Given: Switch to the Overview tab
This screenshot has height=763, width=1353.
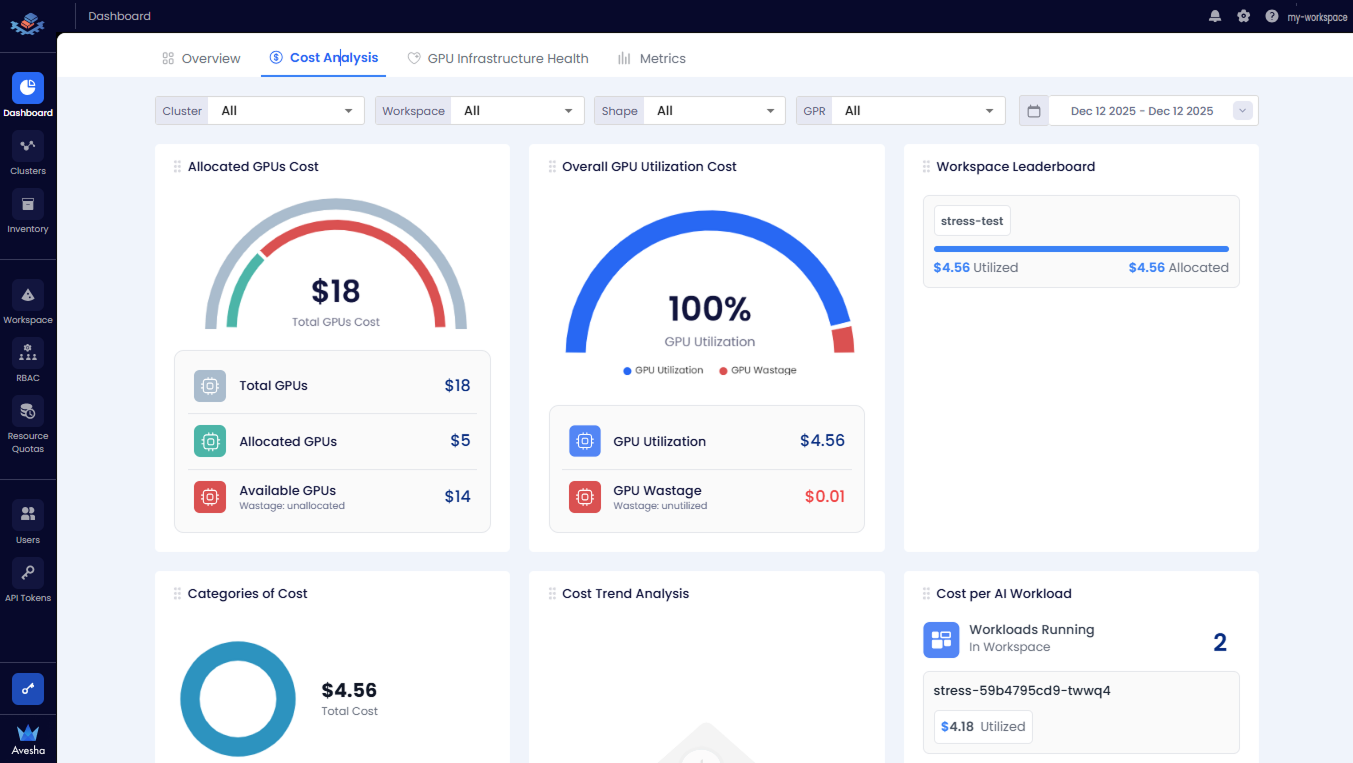Looking at the screenshot, I should [x=201, y=58].
